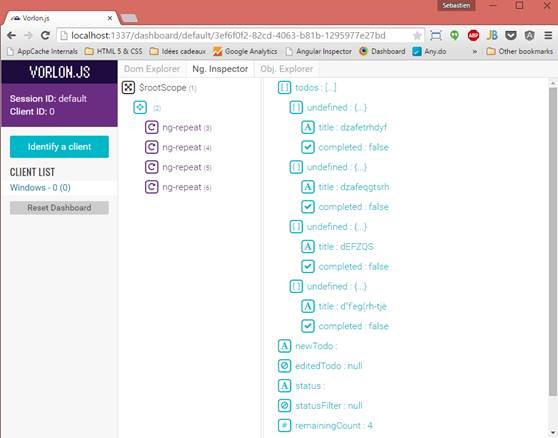Viewport: 558px width, 438px height.
Task: Open the Angular Inspector bookmark
Action: click(319, 52)
